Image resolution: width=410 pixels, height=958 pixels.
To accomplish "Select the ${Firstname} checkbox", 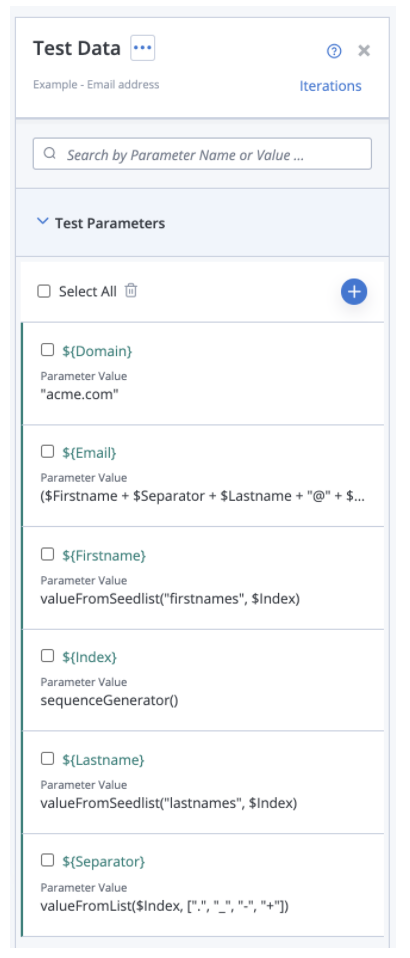I will coord(47,554).
